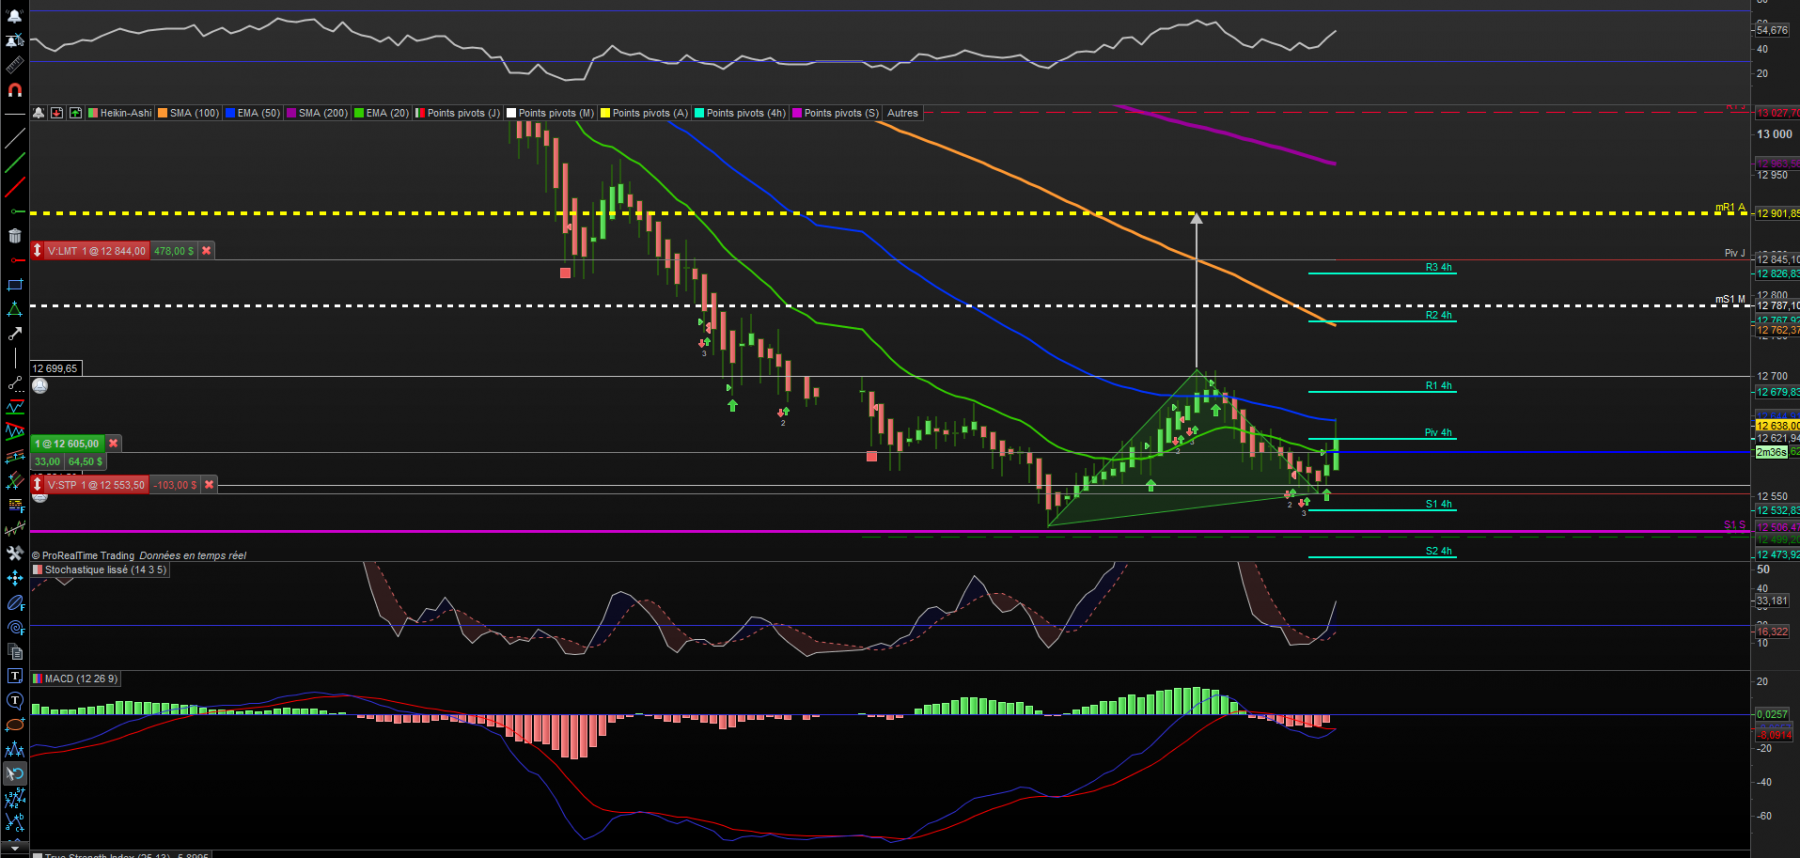This screenshot has width=1800, height=858.
Task: Toggle the SMA (100) indicator
Action: (x=194, y=113)
